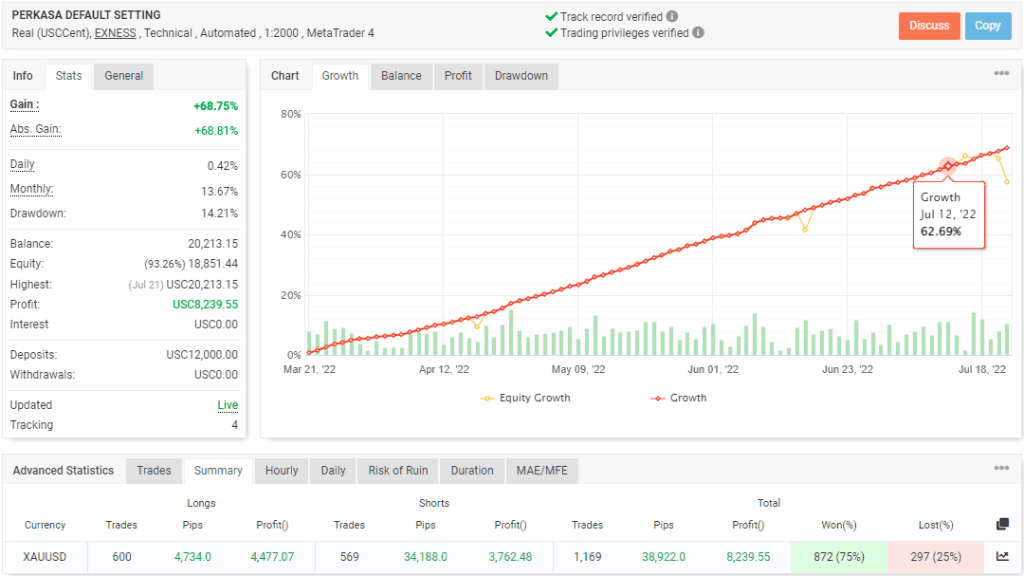Switch to the General tab in the Info panel
Viewport: 1024px width, 576px height.
click(123, 75)
